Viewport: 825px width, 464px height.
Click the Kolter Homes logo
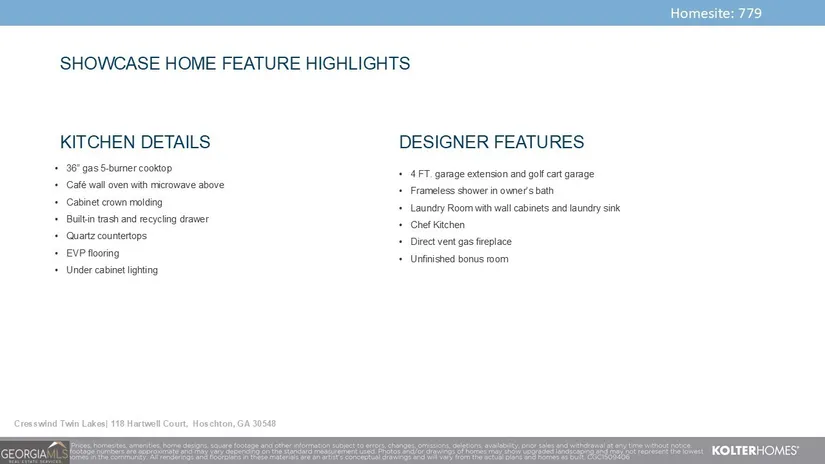(755, 451)
